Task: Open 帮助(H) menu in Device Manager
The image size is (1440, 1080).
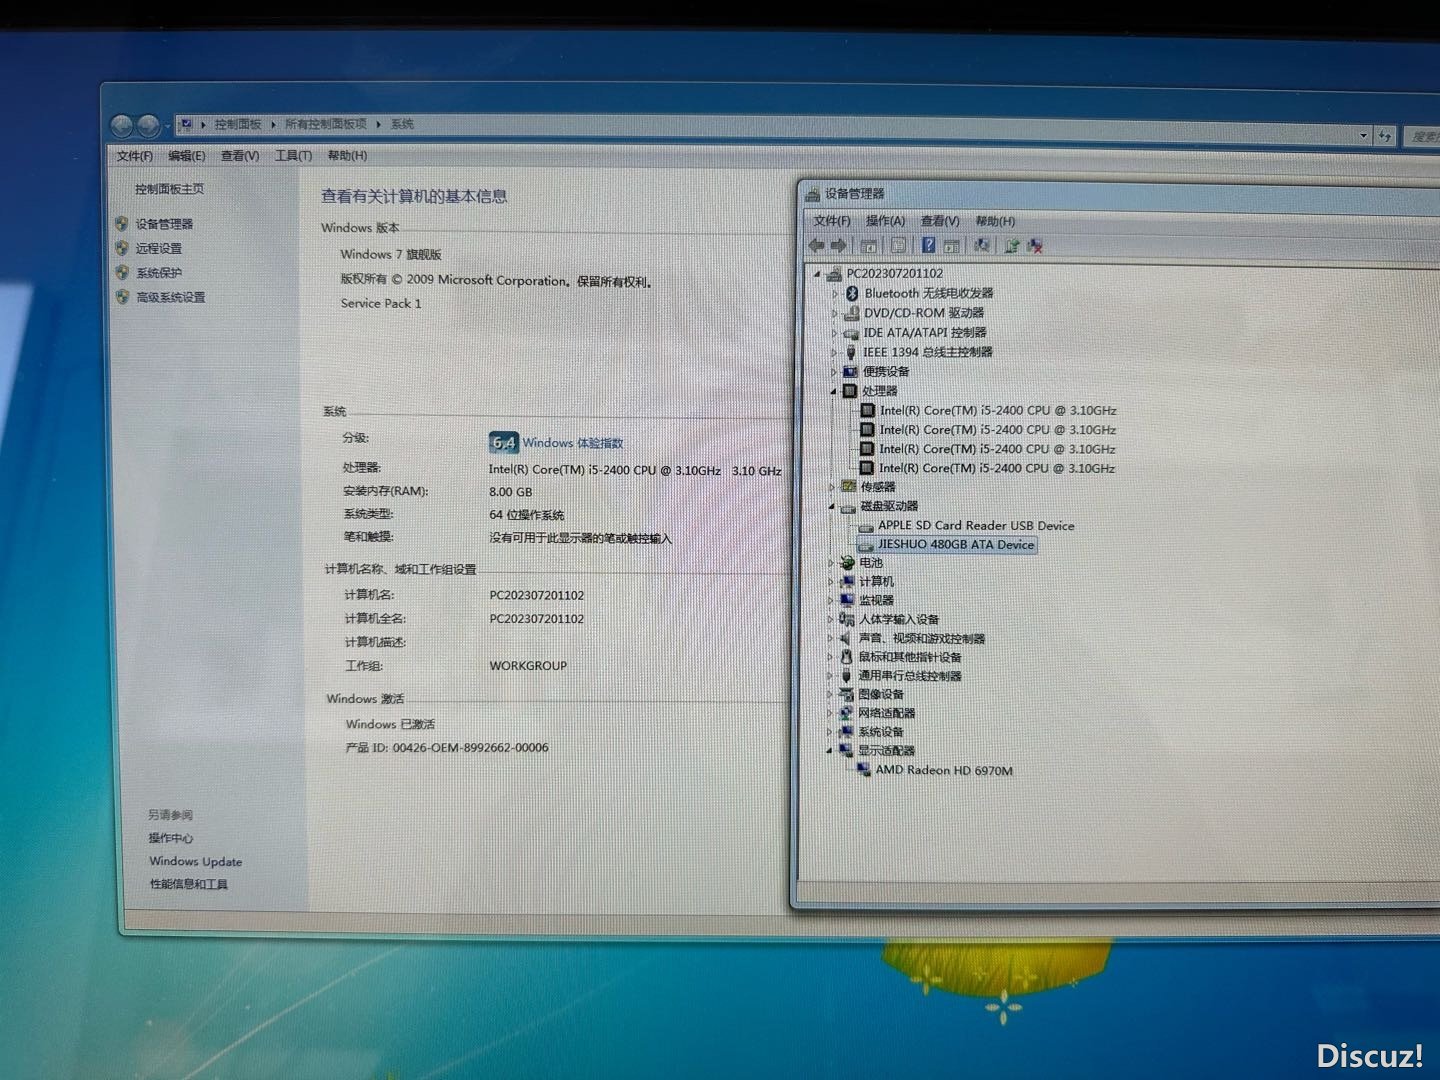Action: click(995, 221)
